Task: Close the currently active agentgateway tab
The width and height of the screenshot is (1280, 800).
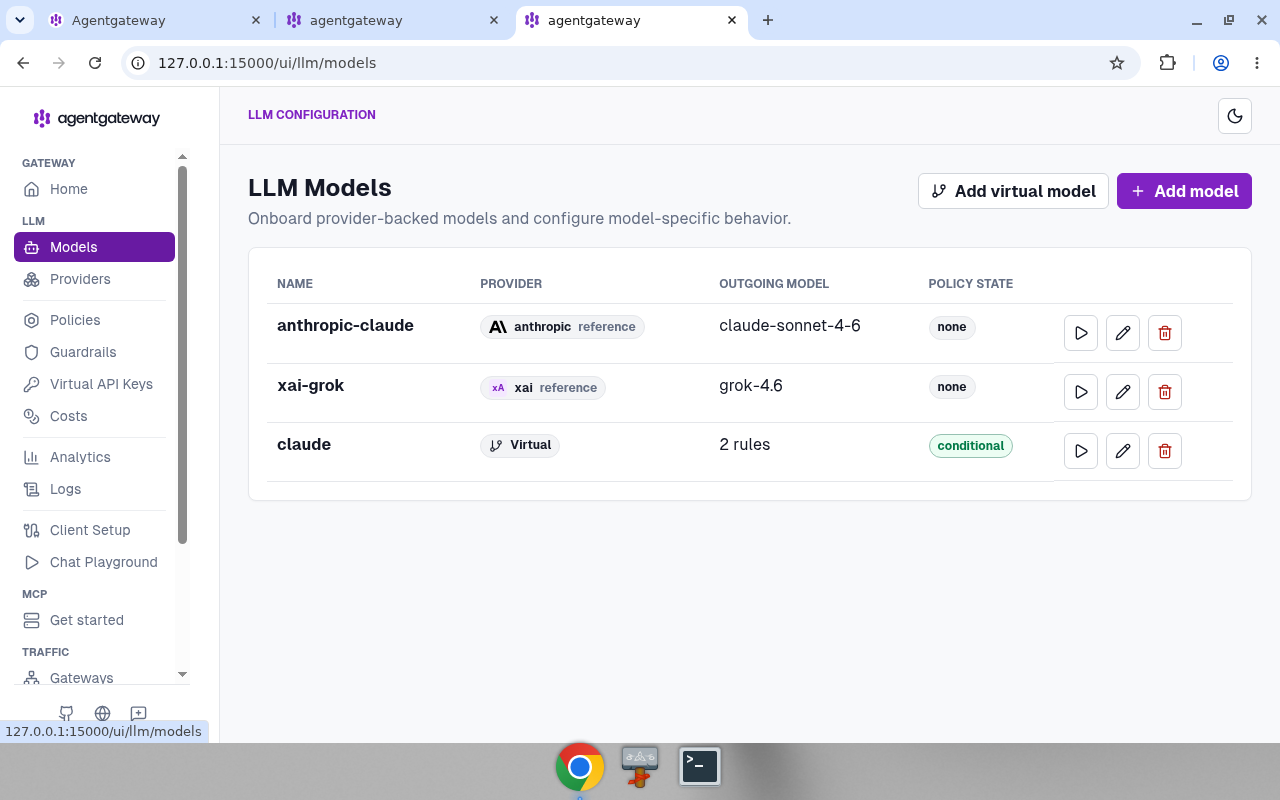Action: [733, 20]
